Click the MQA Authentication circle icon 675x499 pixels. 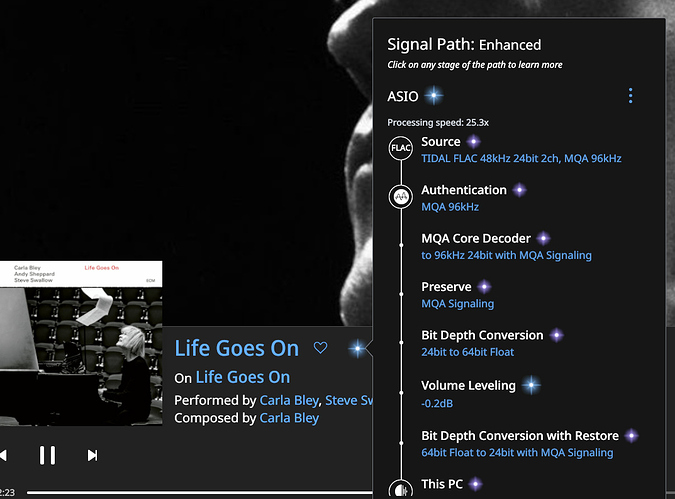point(401,197)
